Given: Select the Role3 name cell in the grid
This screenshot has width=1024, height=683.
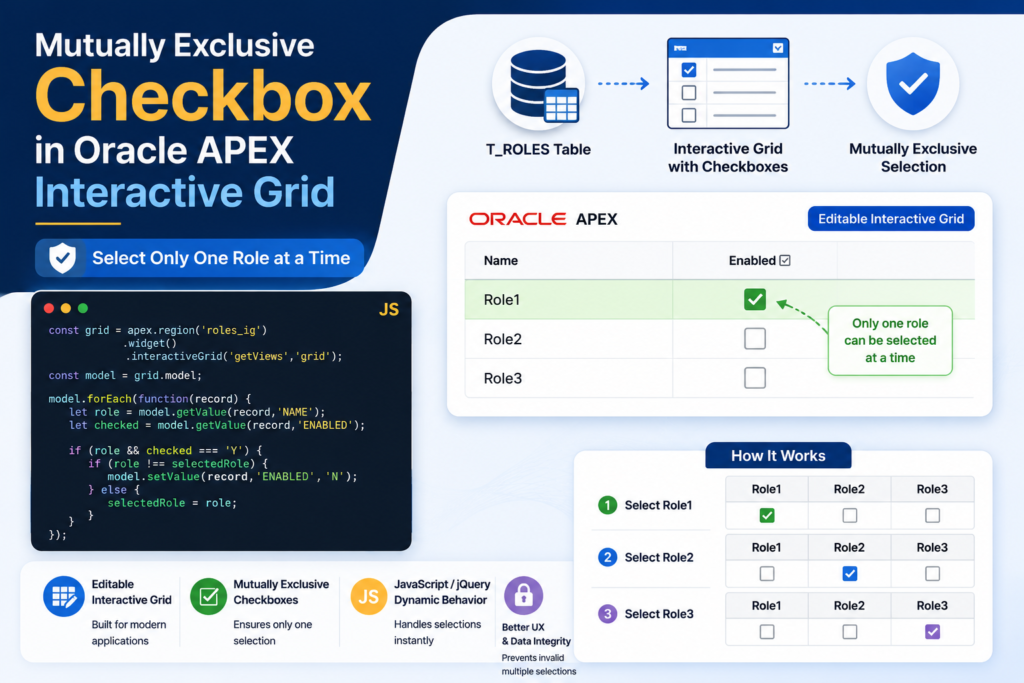Looking at the screenshot, I should [569, 378].
